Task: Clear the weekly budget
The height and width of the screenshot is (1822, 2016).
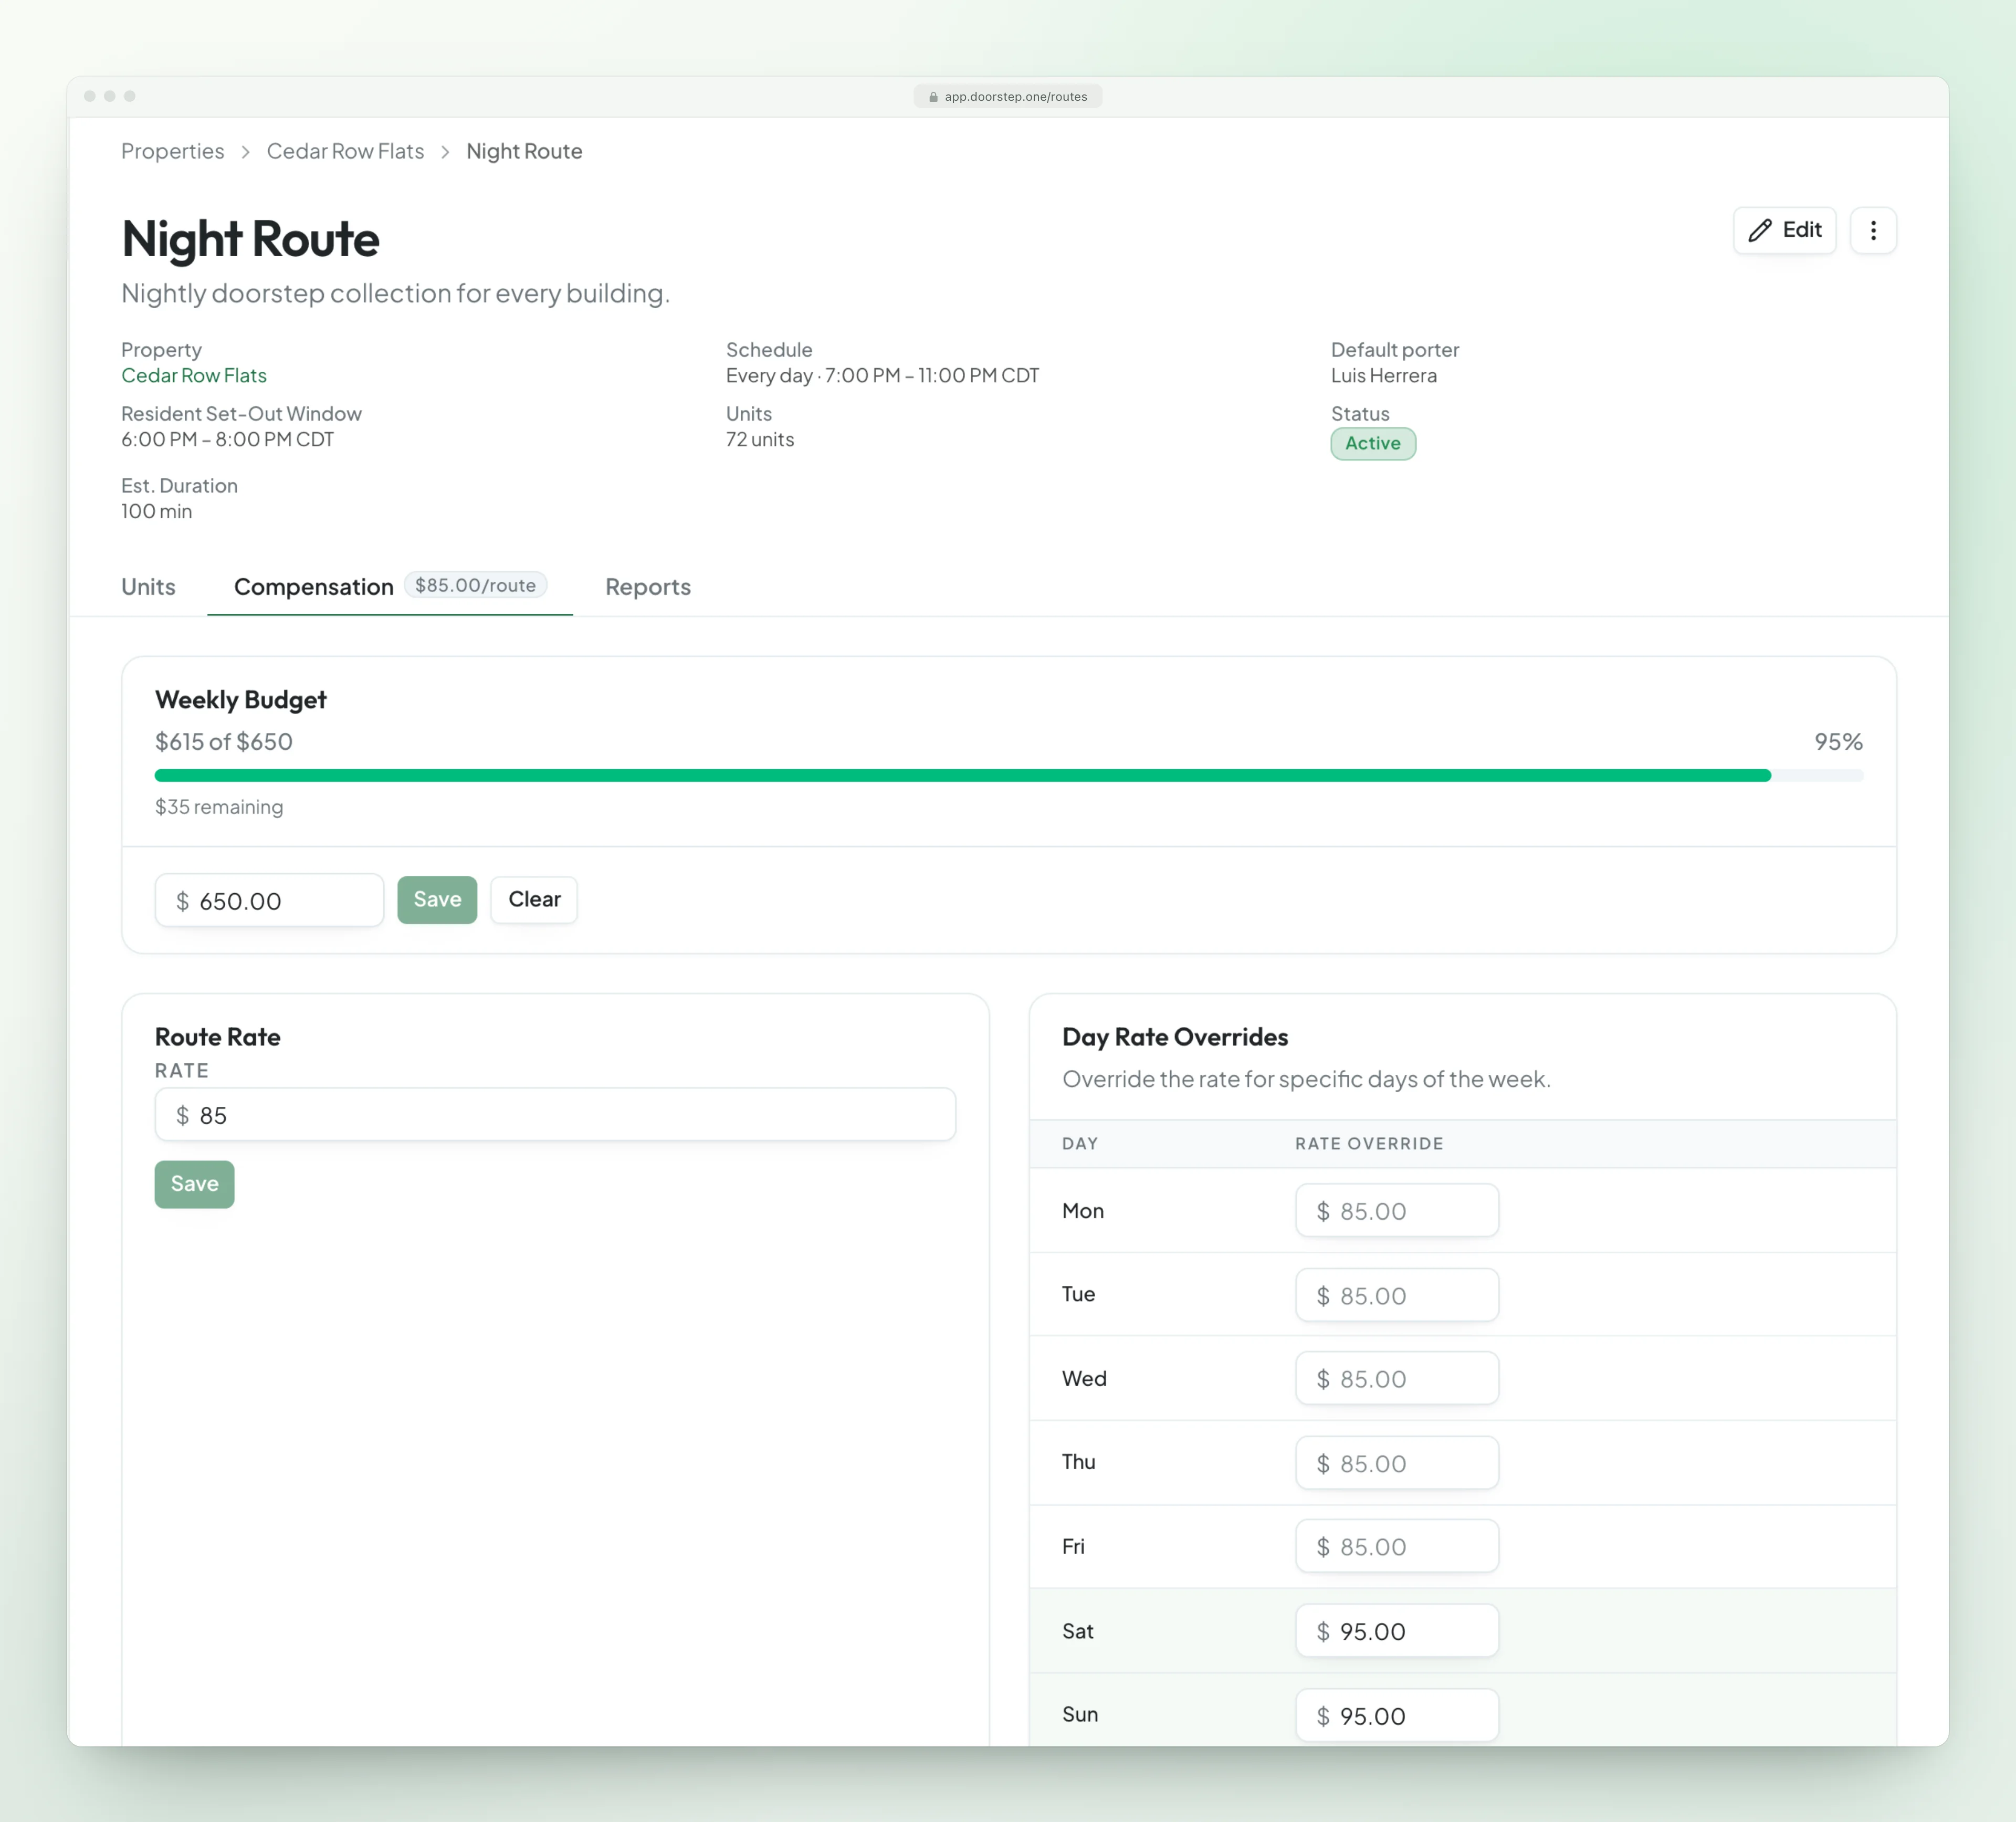Action: [534, 899]
